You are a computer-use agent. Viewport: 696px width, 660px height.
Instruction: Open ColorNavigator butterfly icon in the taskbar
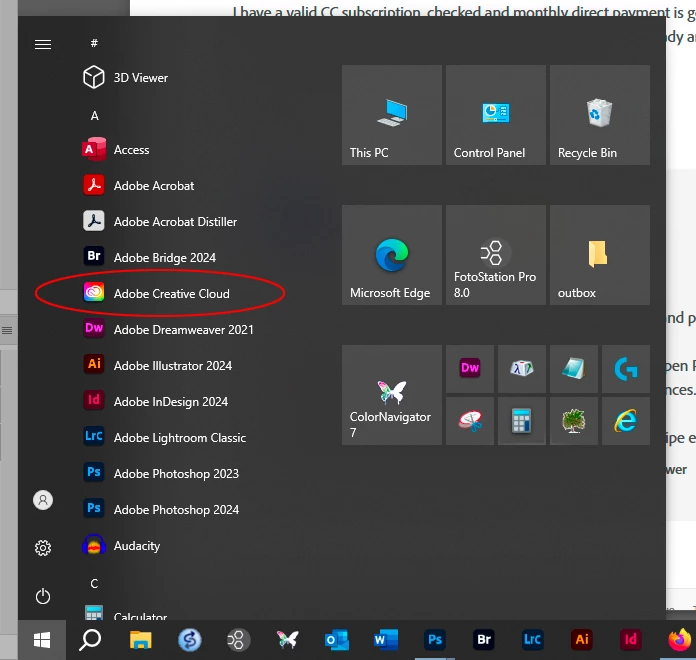click(x=288, y=640)
